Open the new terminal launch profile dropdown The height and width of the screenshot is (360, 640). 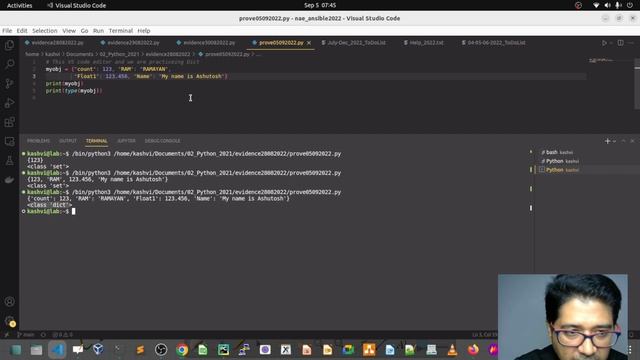click(614, 141)
